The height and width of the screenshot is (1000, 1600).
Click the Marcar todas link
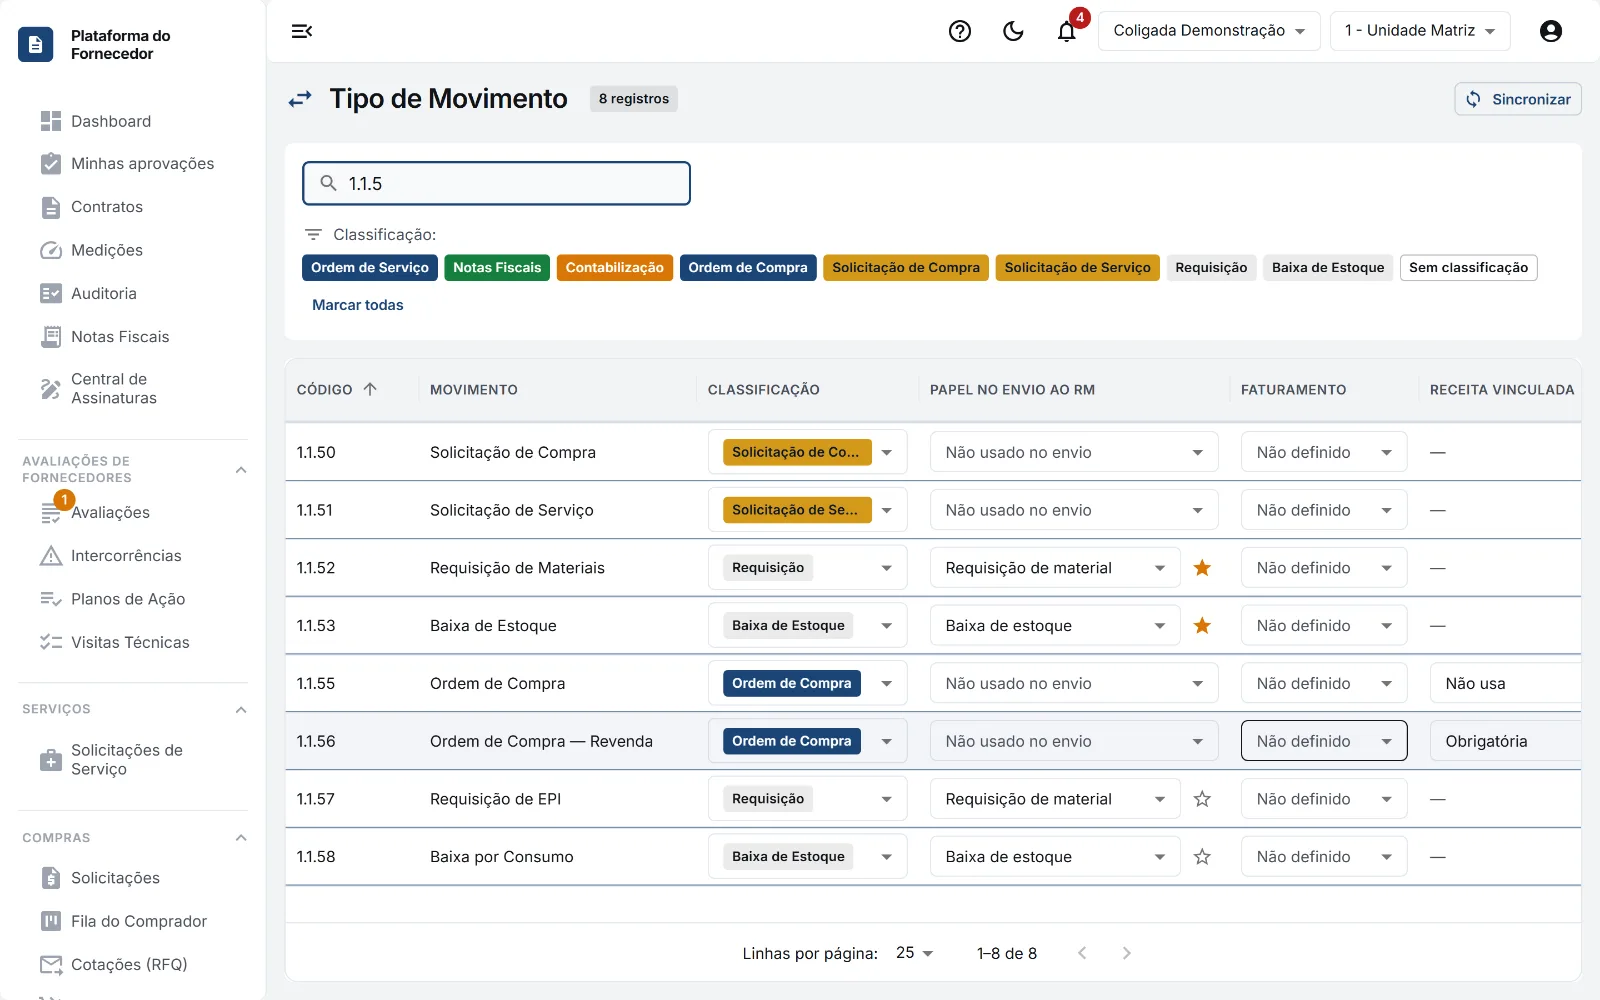(x=358, y=305)
